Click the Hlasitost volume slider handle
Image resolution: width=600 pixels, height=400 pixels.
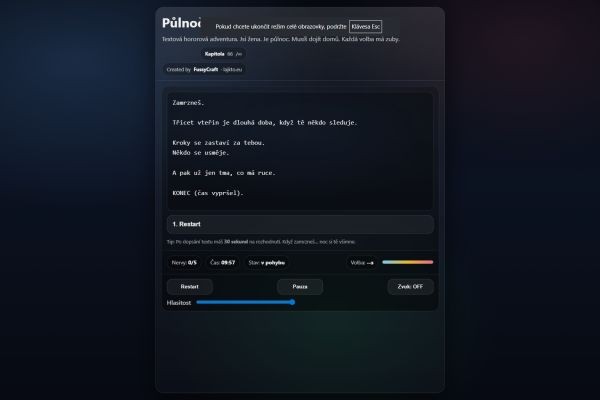[292, 302]
